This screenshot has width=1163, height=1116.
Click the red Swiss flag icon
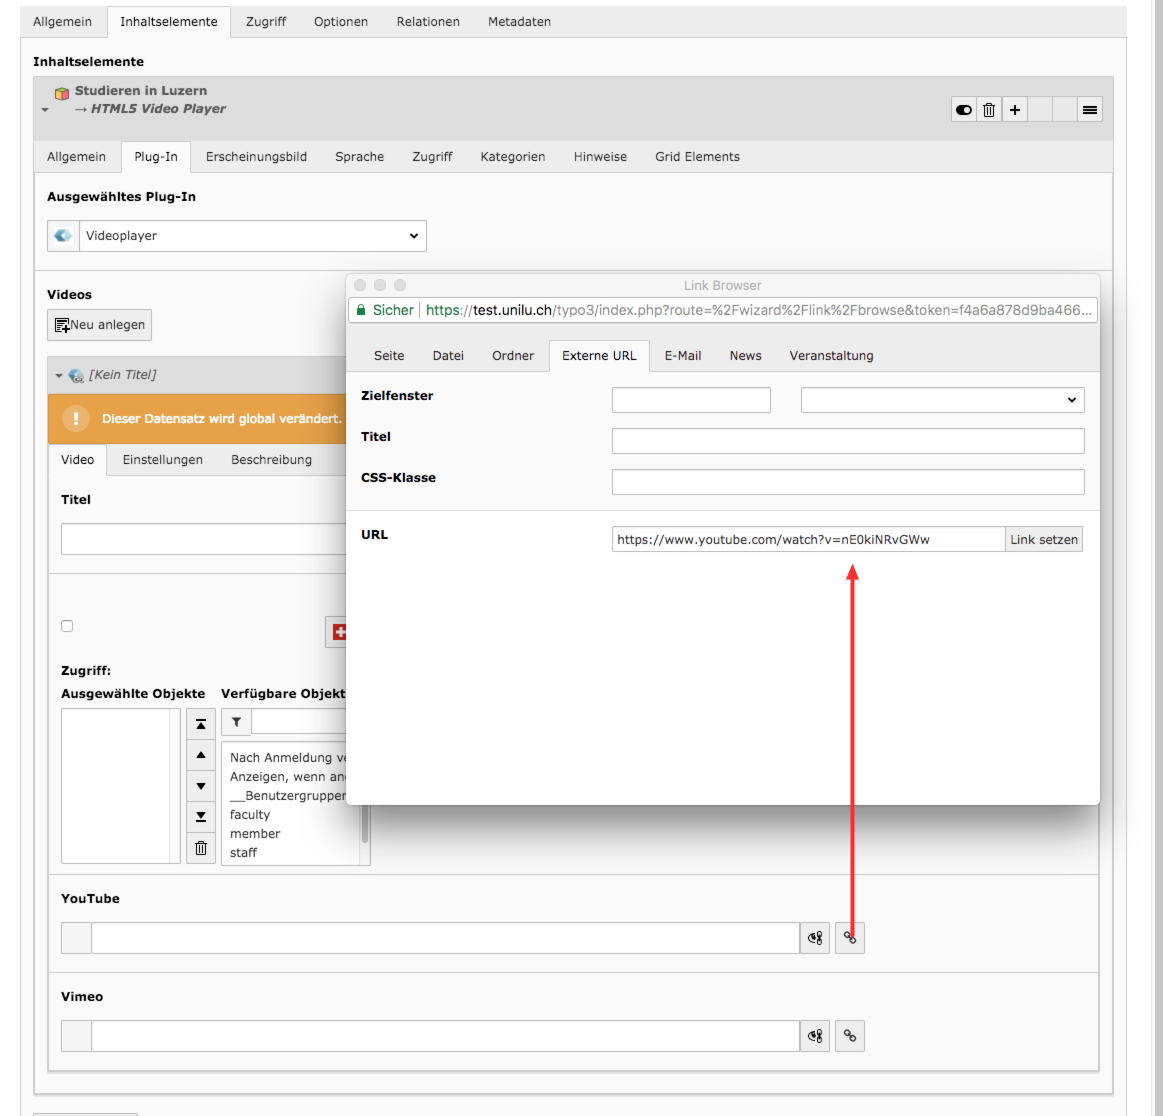340,632
